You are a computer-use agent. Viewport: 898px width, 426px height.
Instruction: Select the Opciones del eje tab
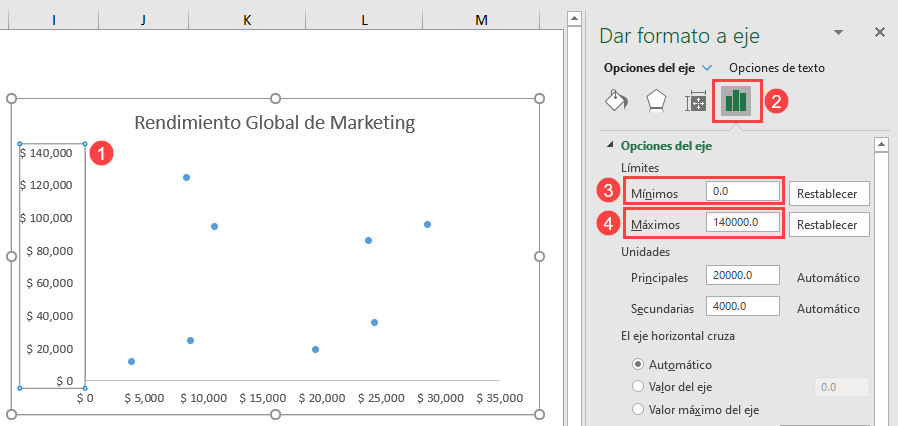coord(649,68)
